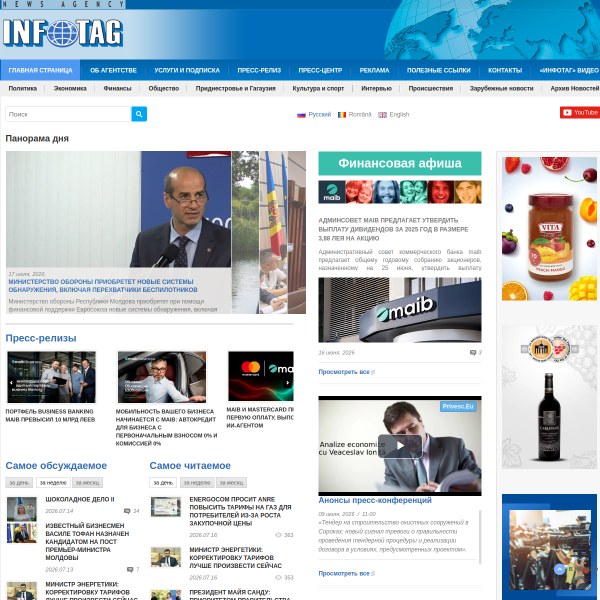Click views eye icon showing 363
Viewport: 600px width, 600px height.
click(278, 535)
